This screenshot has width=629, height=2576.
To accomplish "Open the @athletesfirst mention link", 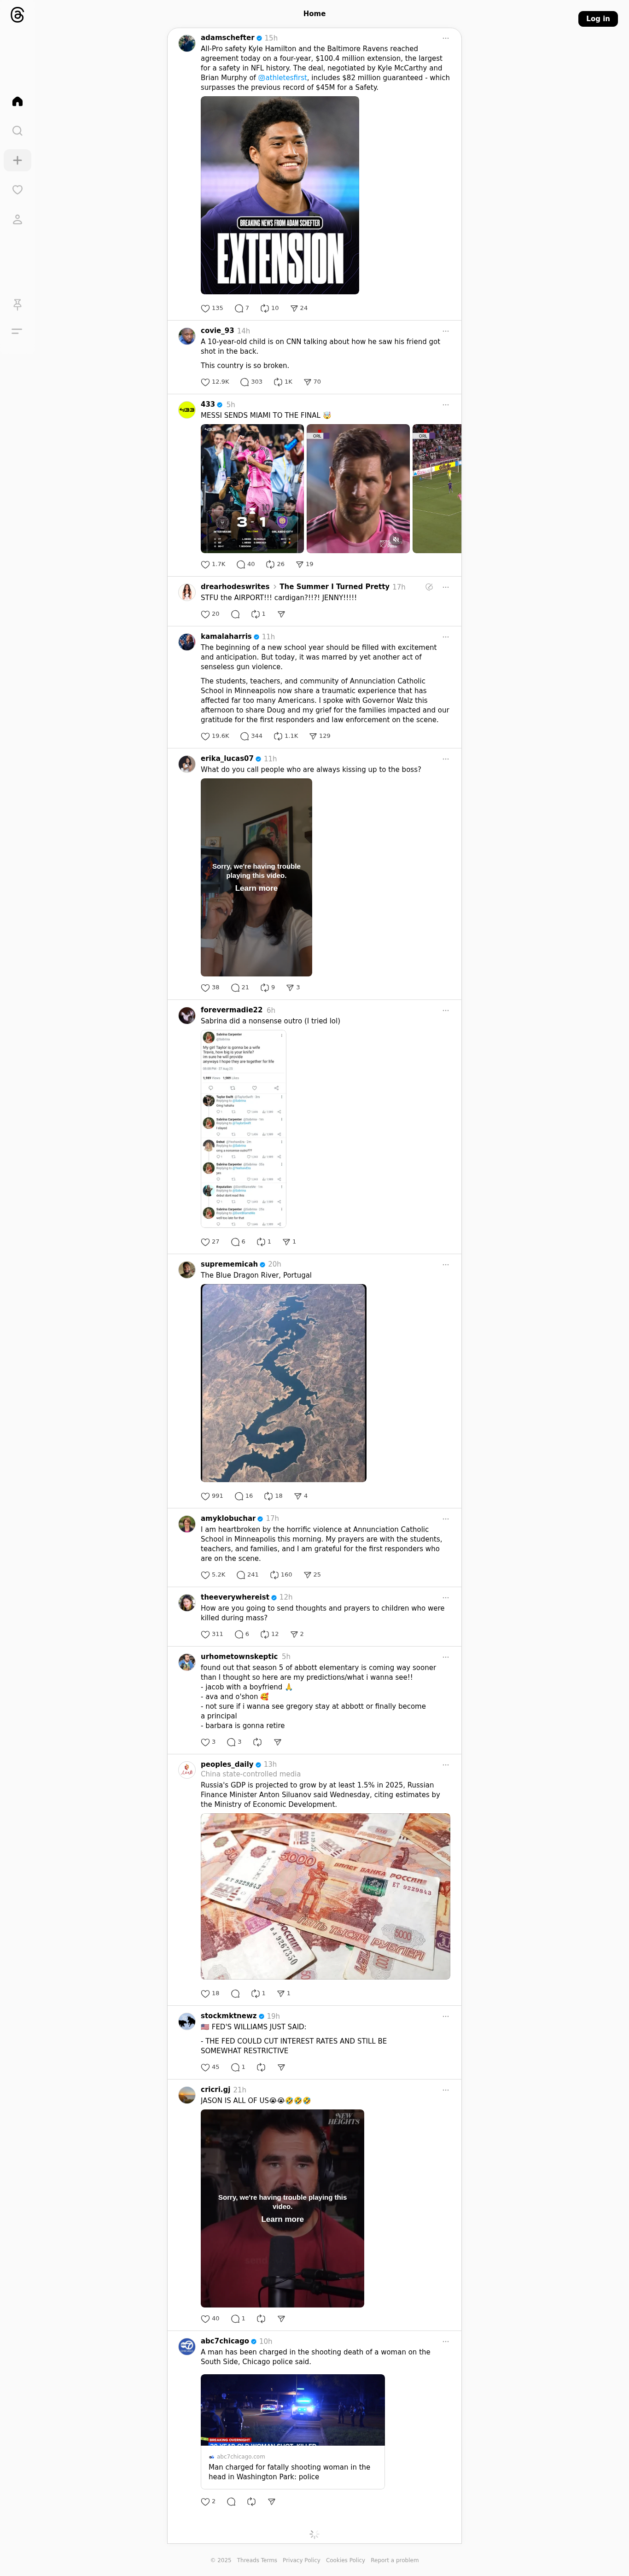I will click(282, 77).
